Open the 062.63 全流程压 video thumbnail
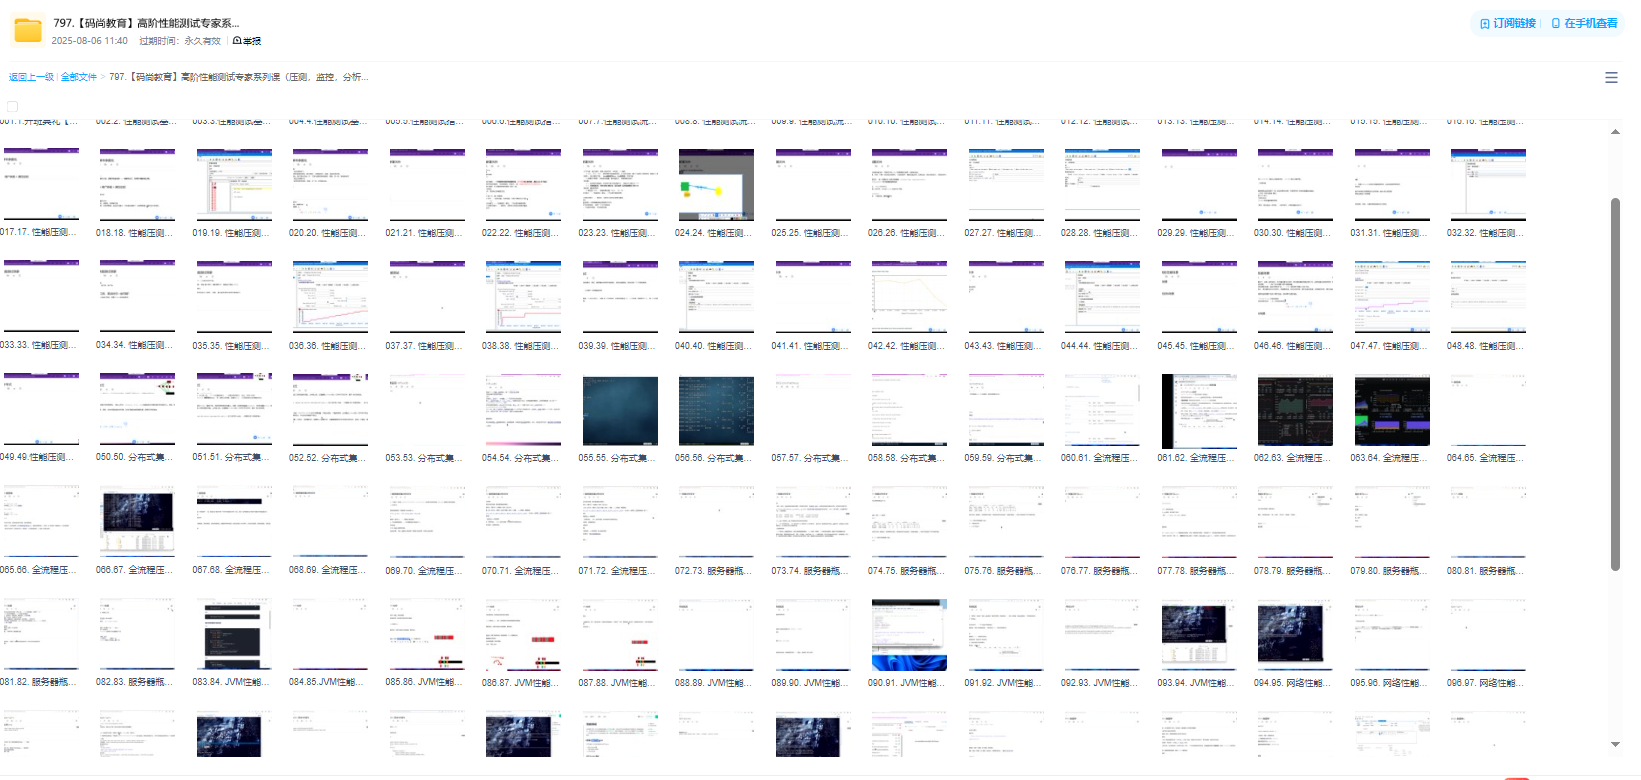Viewport: 1641px width, 780px height. point(1295,411)
